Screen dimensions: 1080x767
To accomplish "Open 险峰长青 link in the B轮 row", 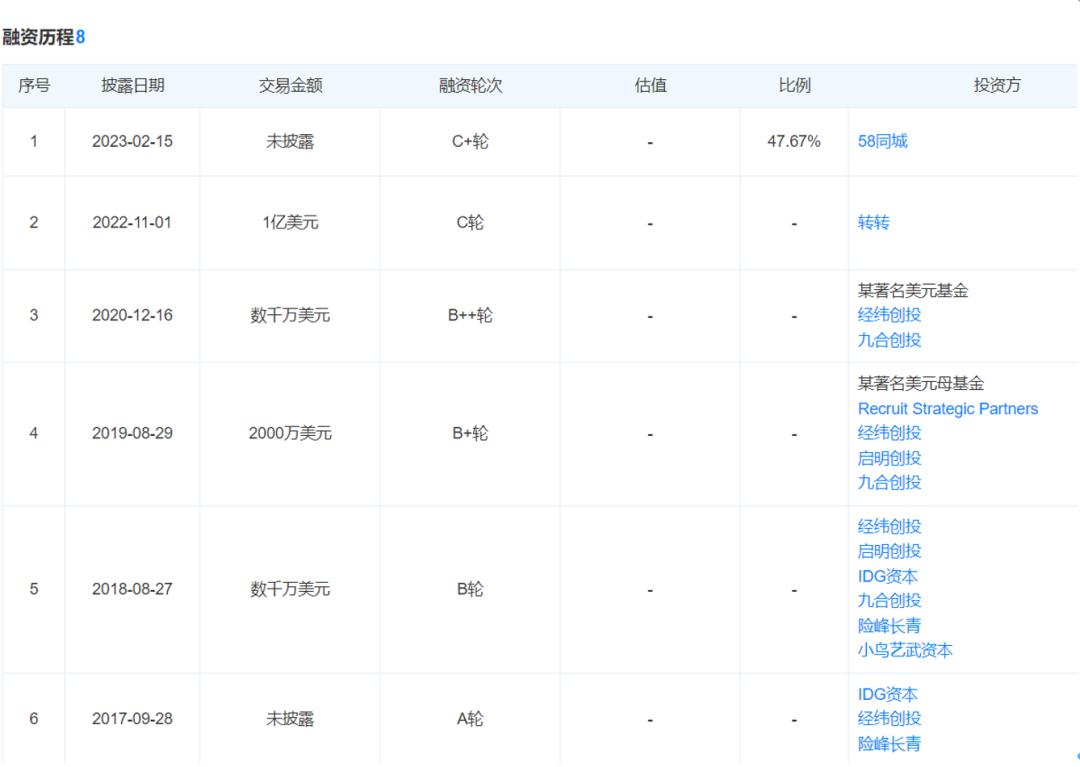I will pyautogui.click(x=889, y=625).
